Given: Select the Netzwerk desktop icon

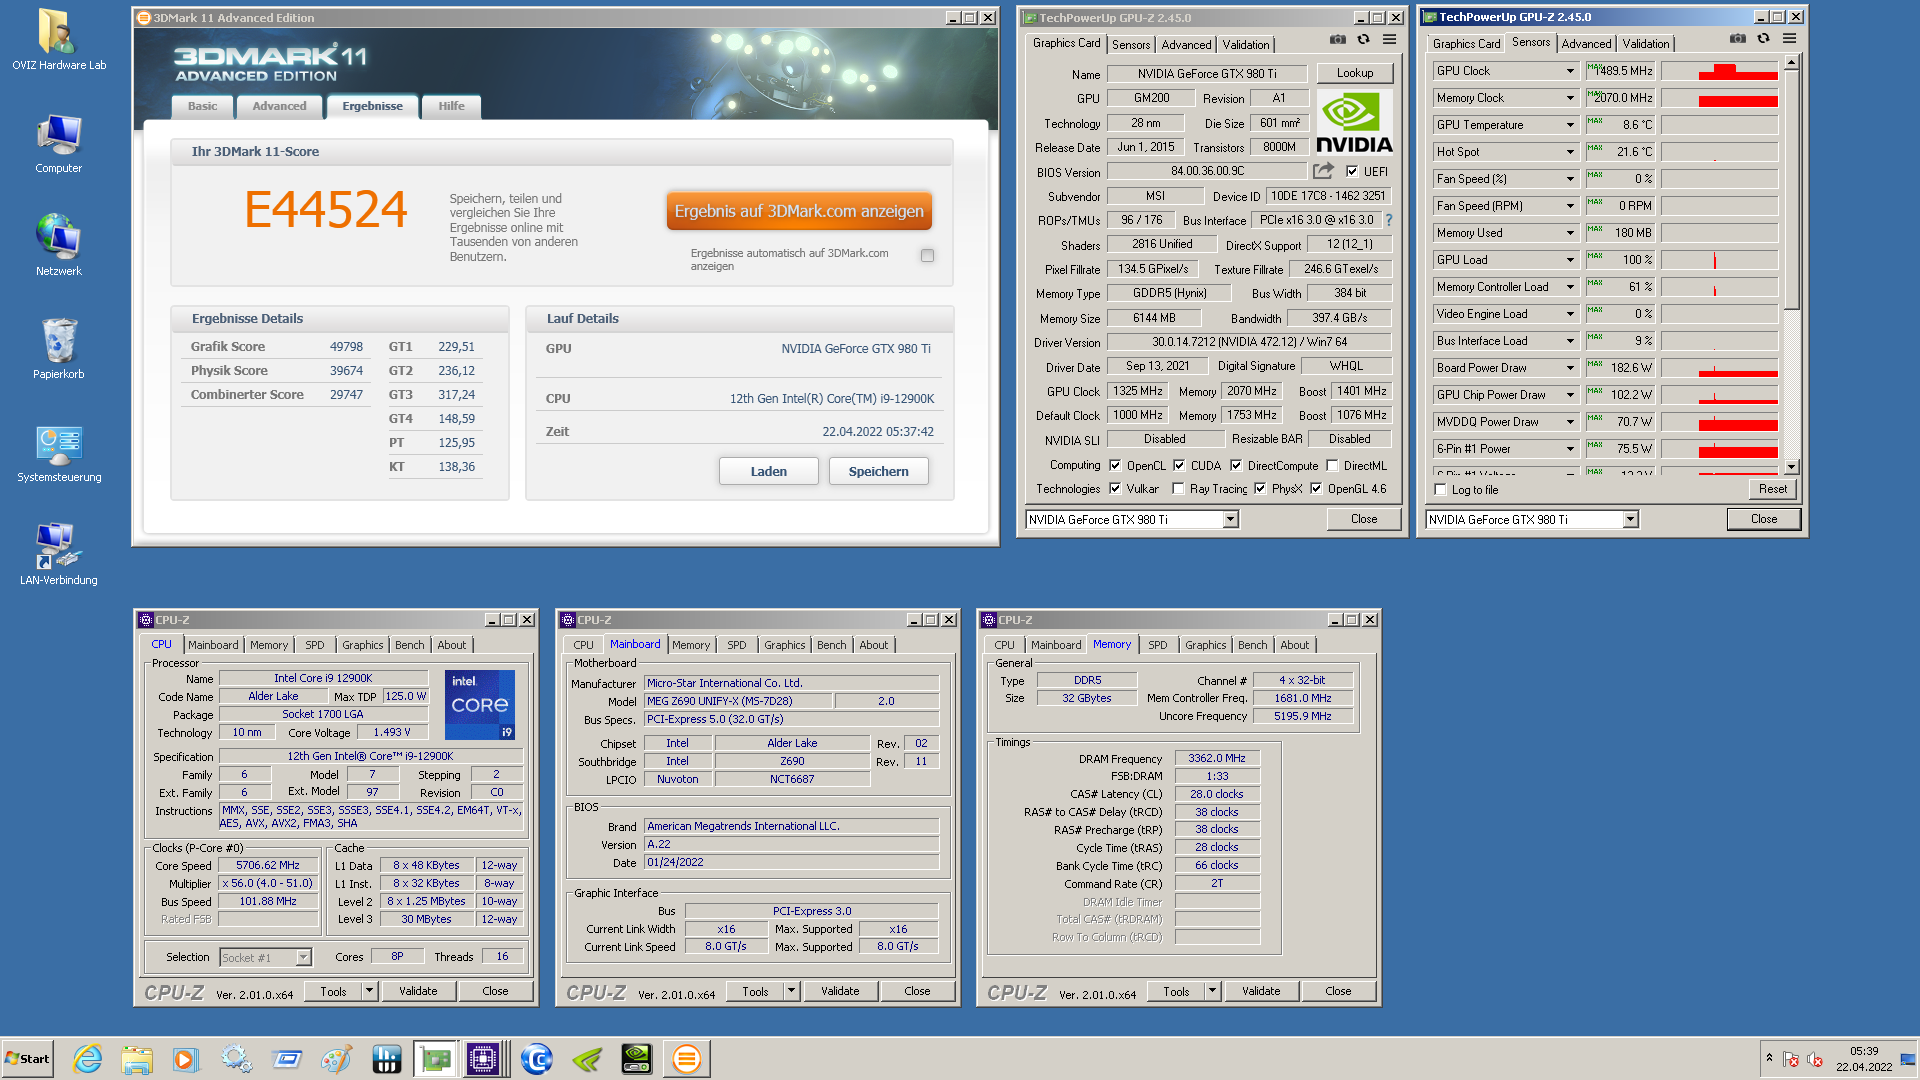Looking at the screenshot, I should [58, 246].
